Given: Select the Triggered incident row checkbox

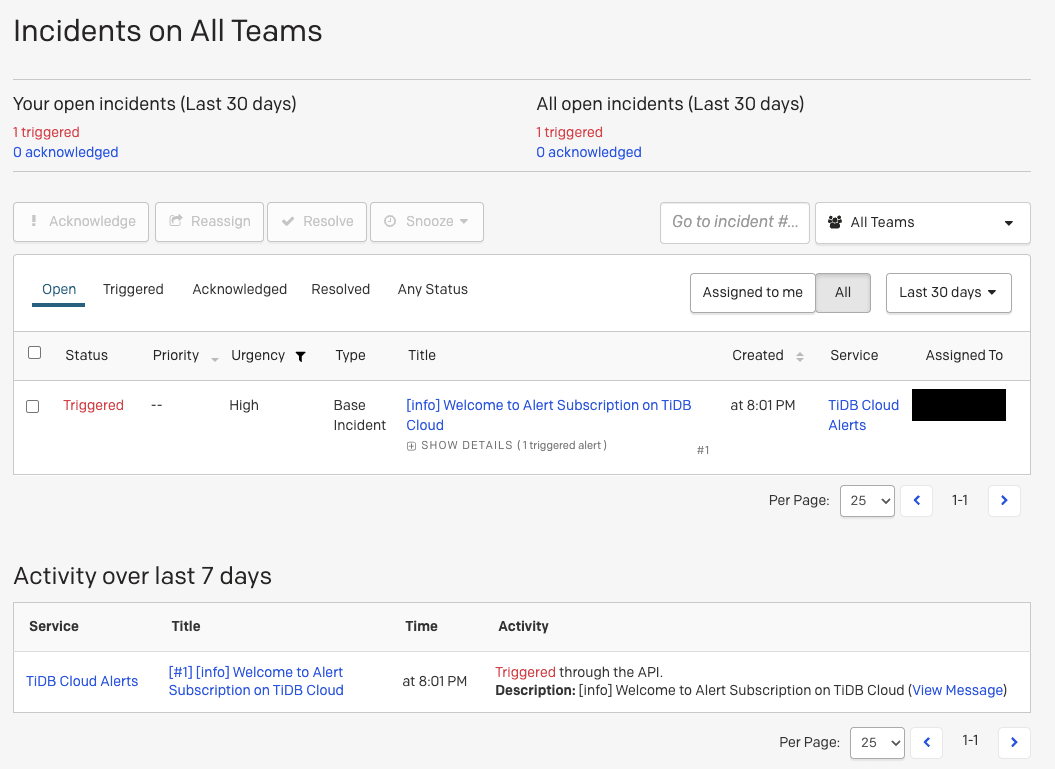Looking at the screenshot, I should pos(33,407).
